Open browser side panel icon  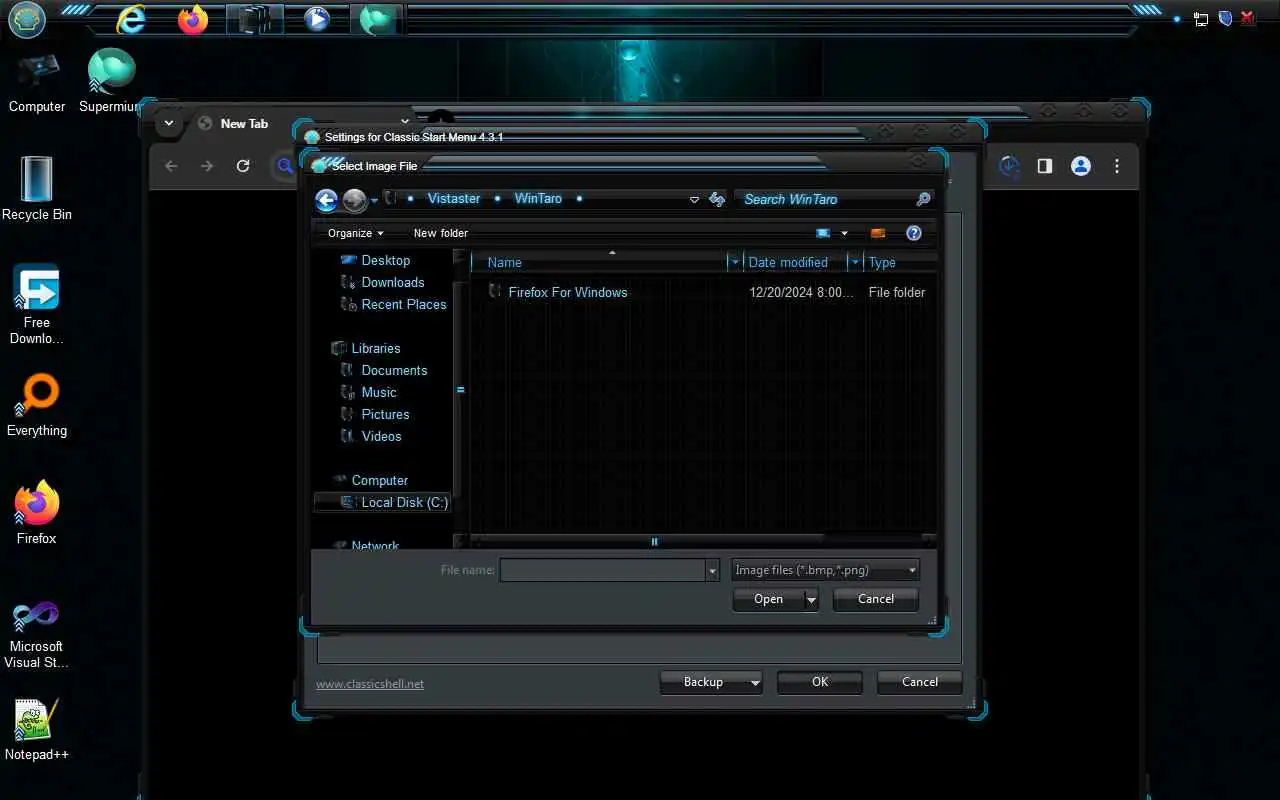[x=1045, y=166]
